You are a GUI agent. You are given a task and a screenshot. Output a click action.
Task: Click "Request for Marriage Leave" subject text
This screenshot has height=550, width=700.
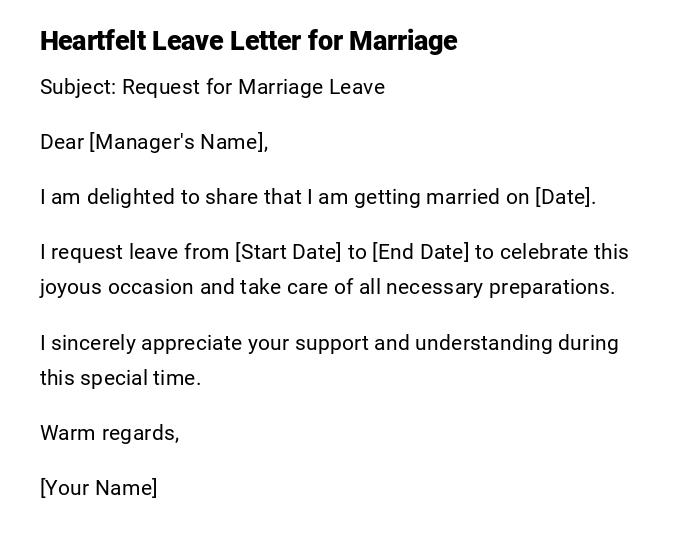tap(254, 87)
